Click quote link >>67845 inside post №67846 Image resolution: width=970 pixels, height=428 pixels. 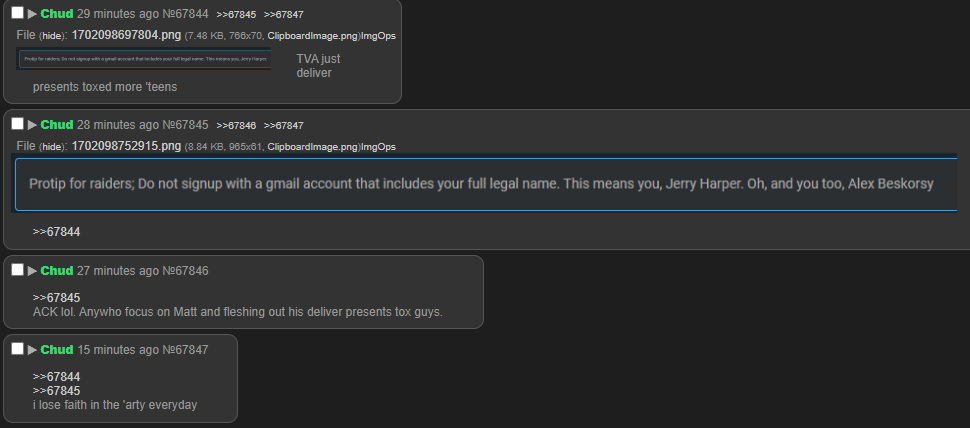(x=56, y=298)
